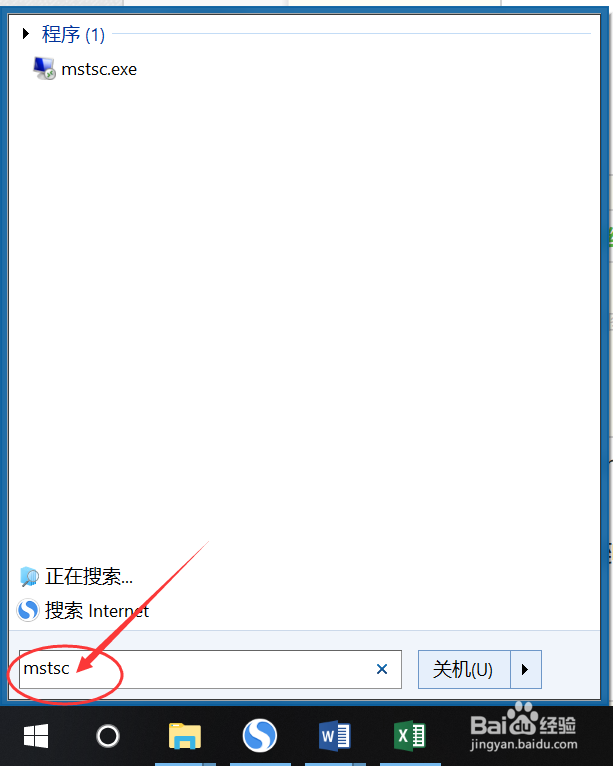Open the mstsc.exe program result label
This screenshot has width=613, height=766.
click(x=99, y=69)
